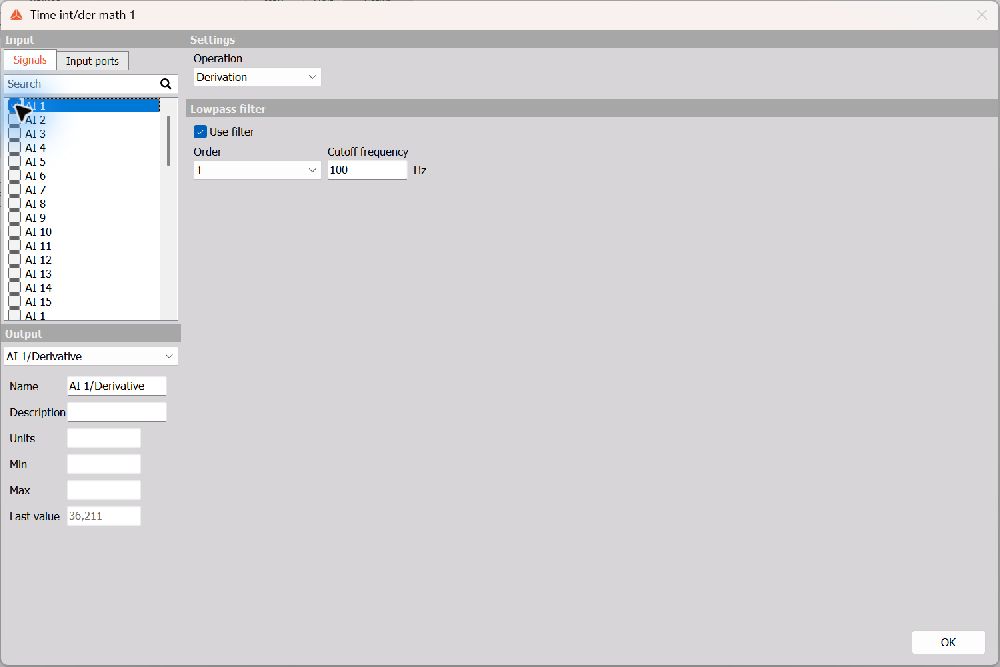
Task: Check the AI 7 signal checkbox
Action: pos(14,190)
